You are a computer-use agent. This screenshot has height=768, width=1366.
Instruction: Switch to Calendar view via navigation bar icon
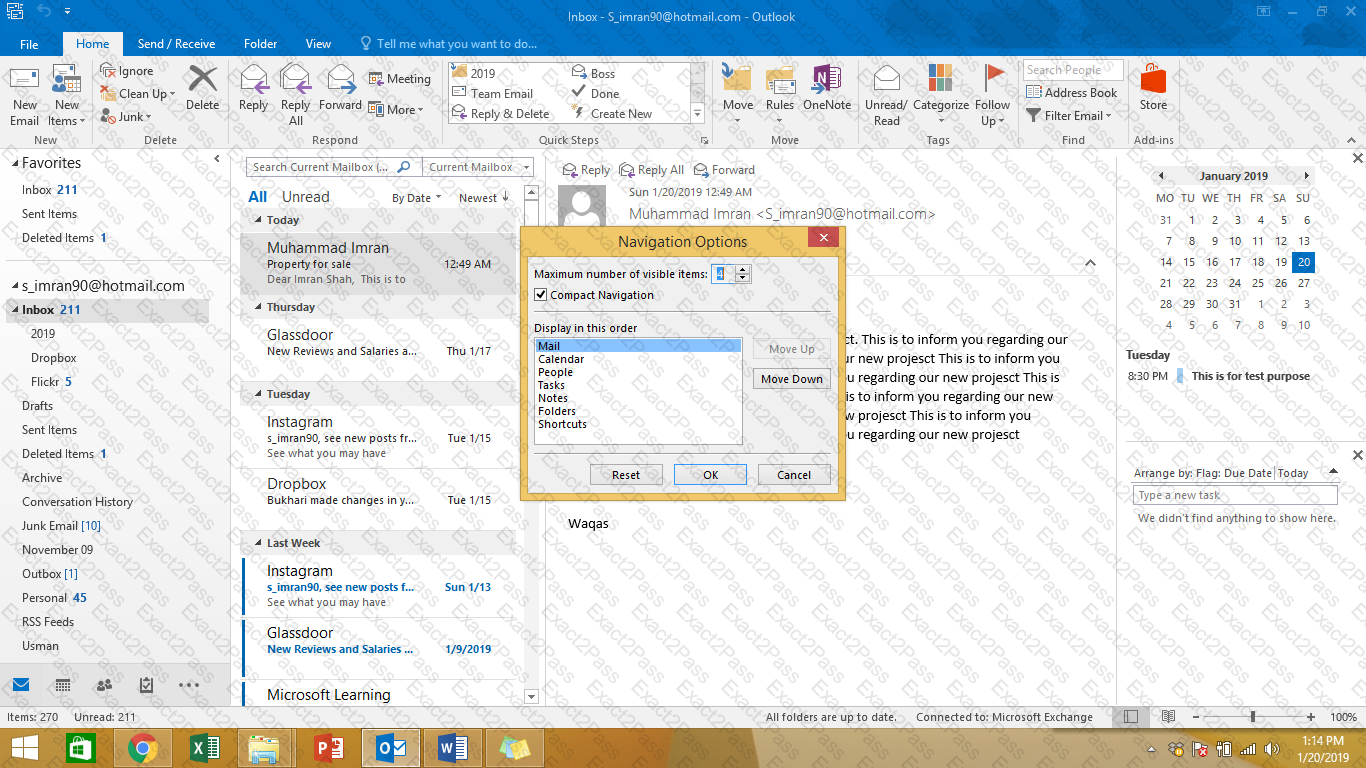(x=63, y=685)
